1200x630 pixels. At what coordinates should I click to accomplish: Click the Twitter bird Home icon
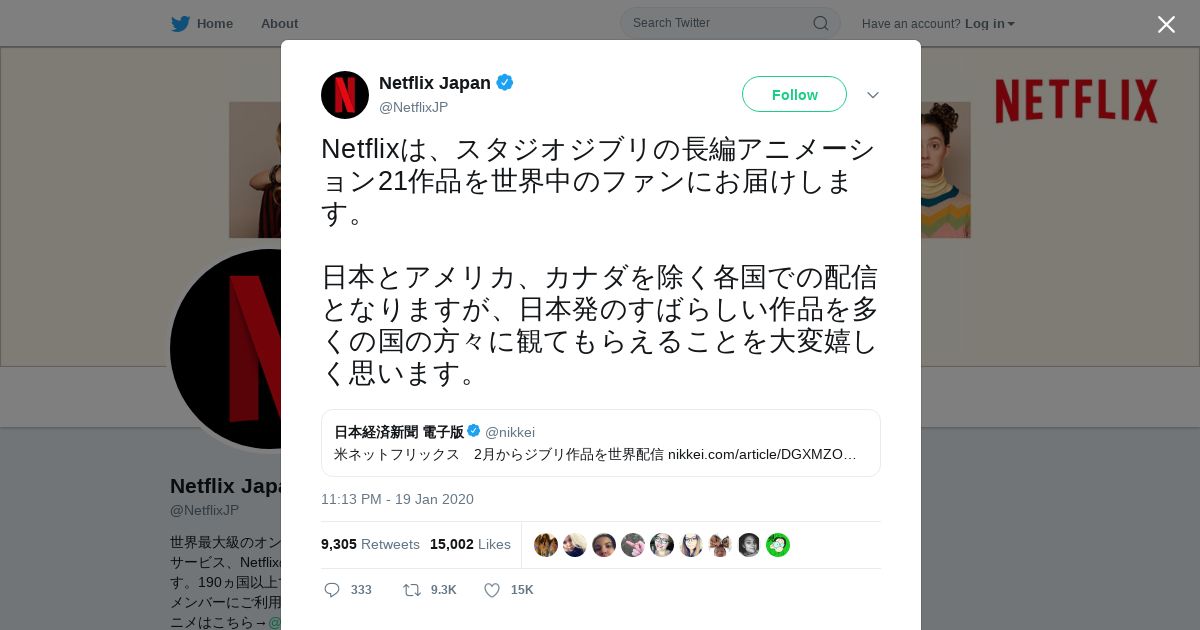coord(180,23)
